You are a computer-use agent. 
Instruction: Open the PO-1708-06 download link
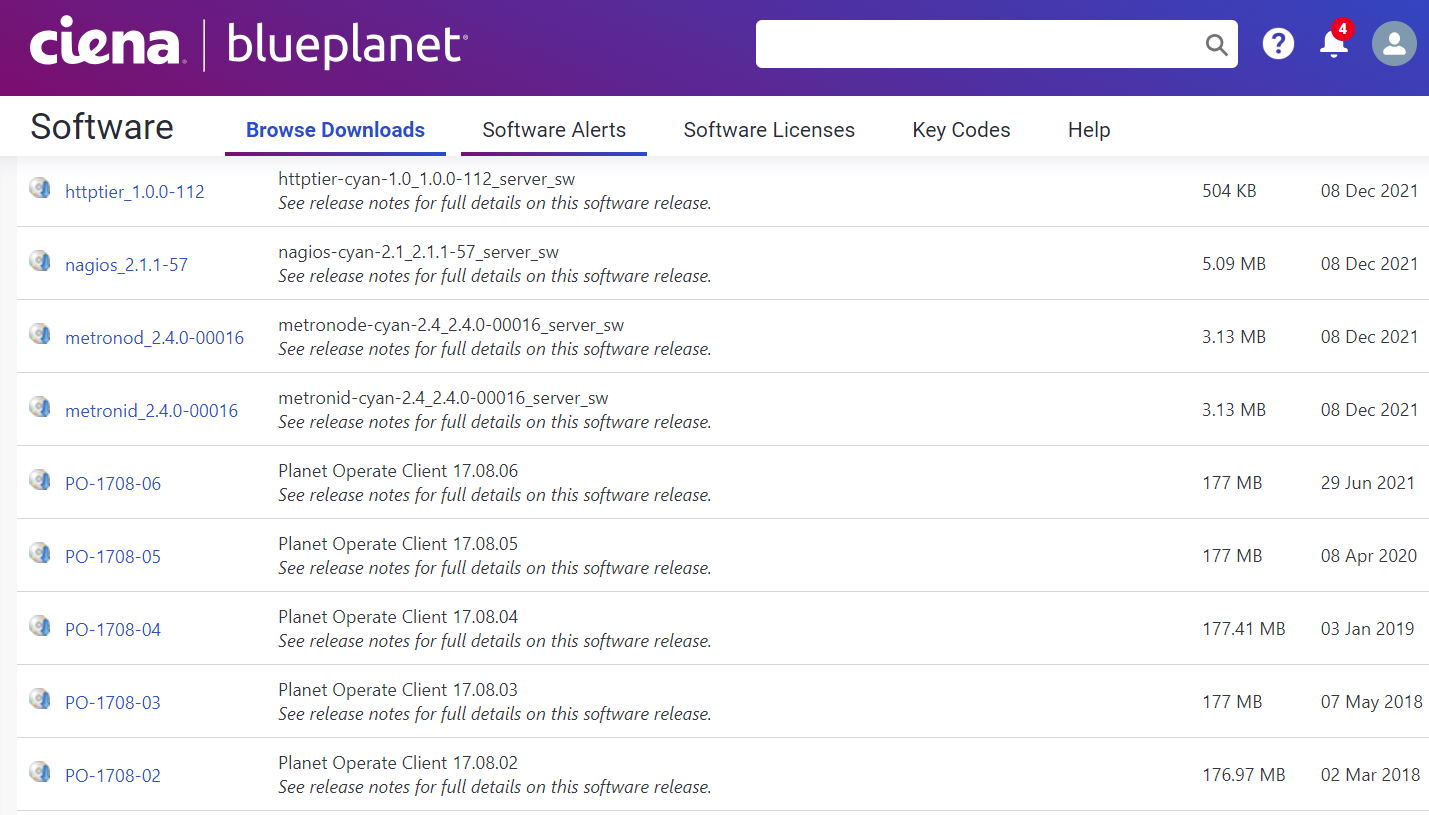coord(113,484)
